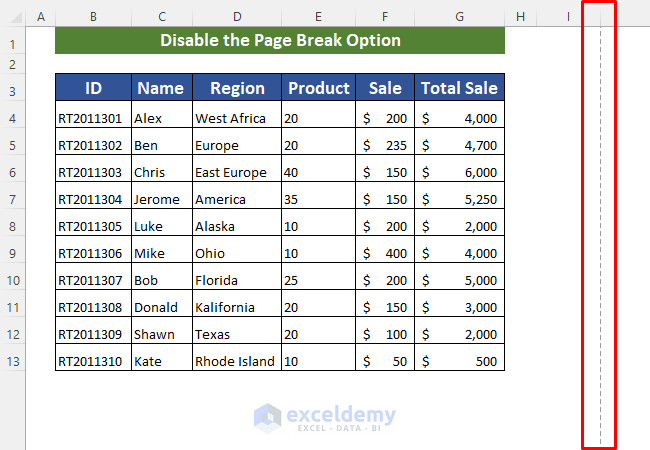The height and width of the screenshot is (450, 650).
Task: Select the Total Sale header cell
Action: coord(459,88)
